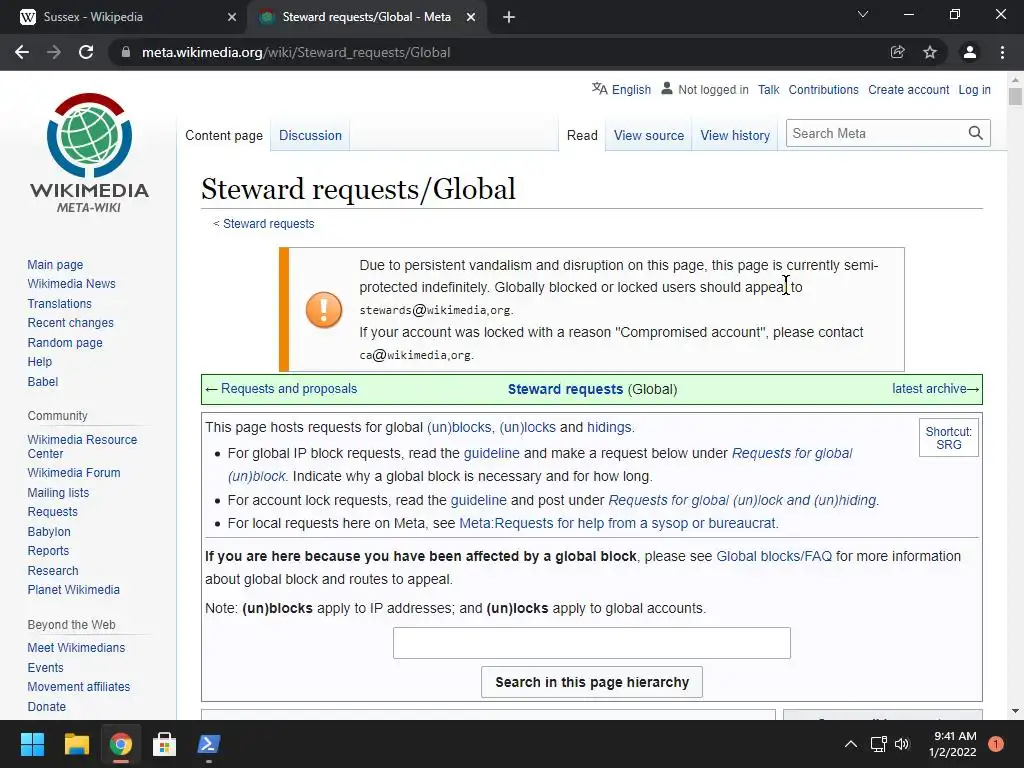This screenshot has height=768, width=1024.
Task: Click the hidings link in the intro
Action: coord(609,427)
